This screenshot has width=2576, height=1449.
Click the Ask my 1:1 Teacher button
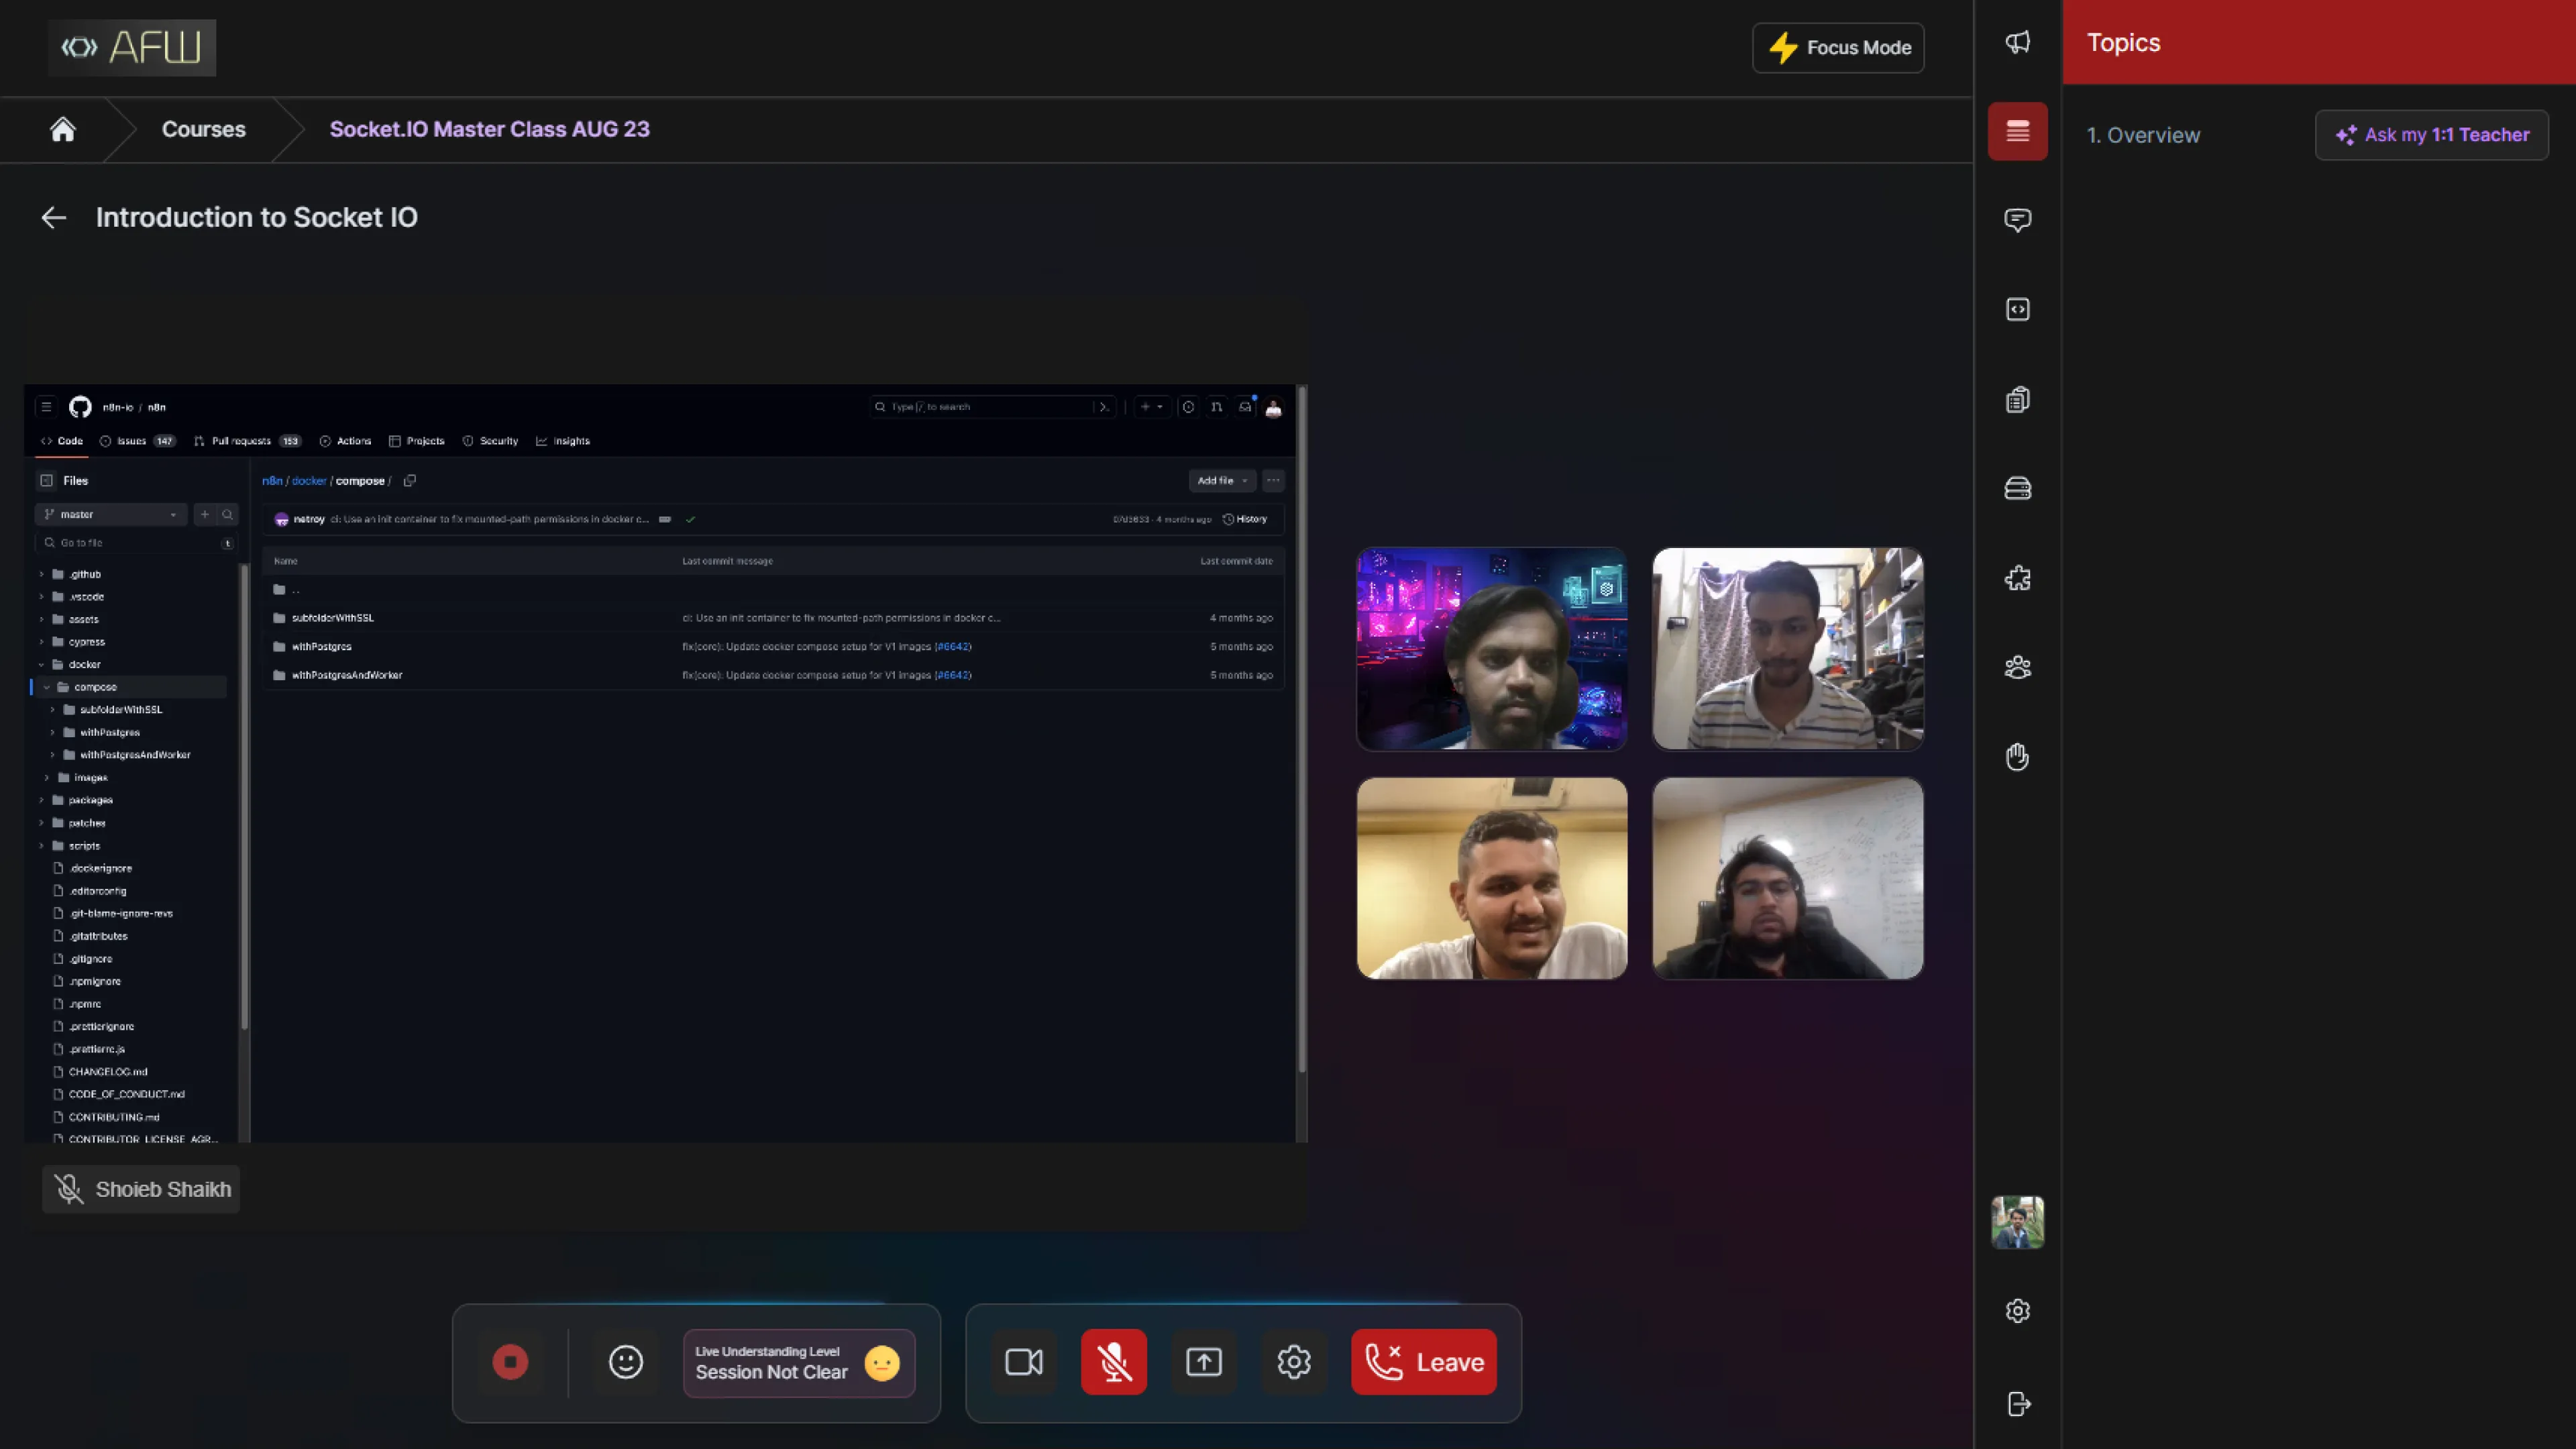(2431, 135)
